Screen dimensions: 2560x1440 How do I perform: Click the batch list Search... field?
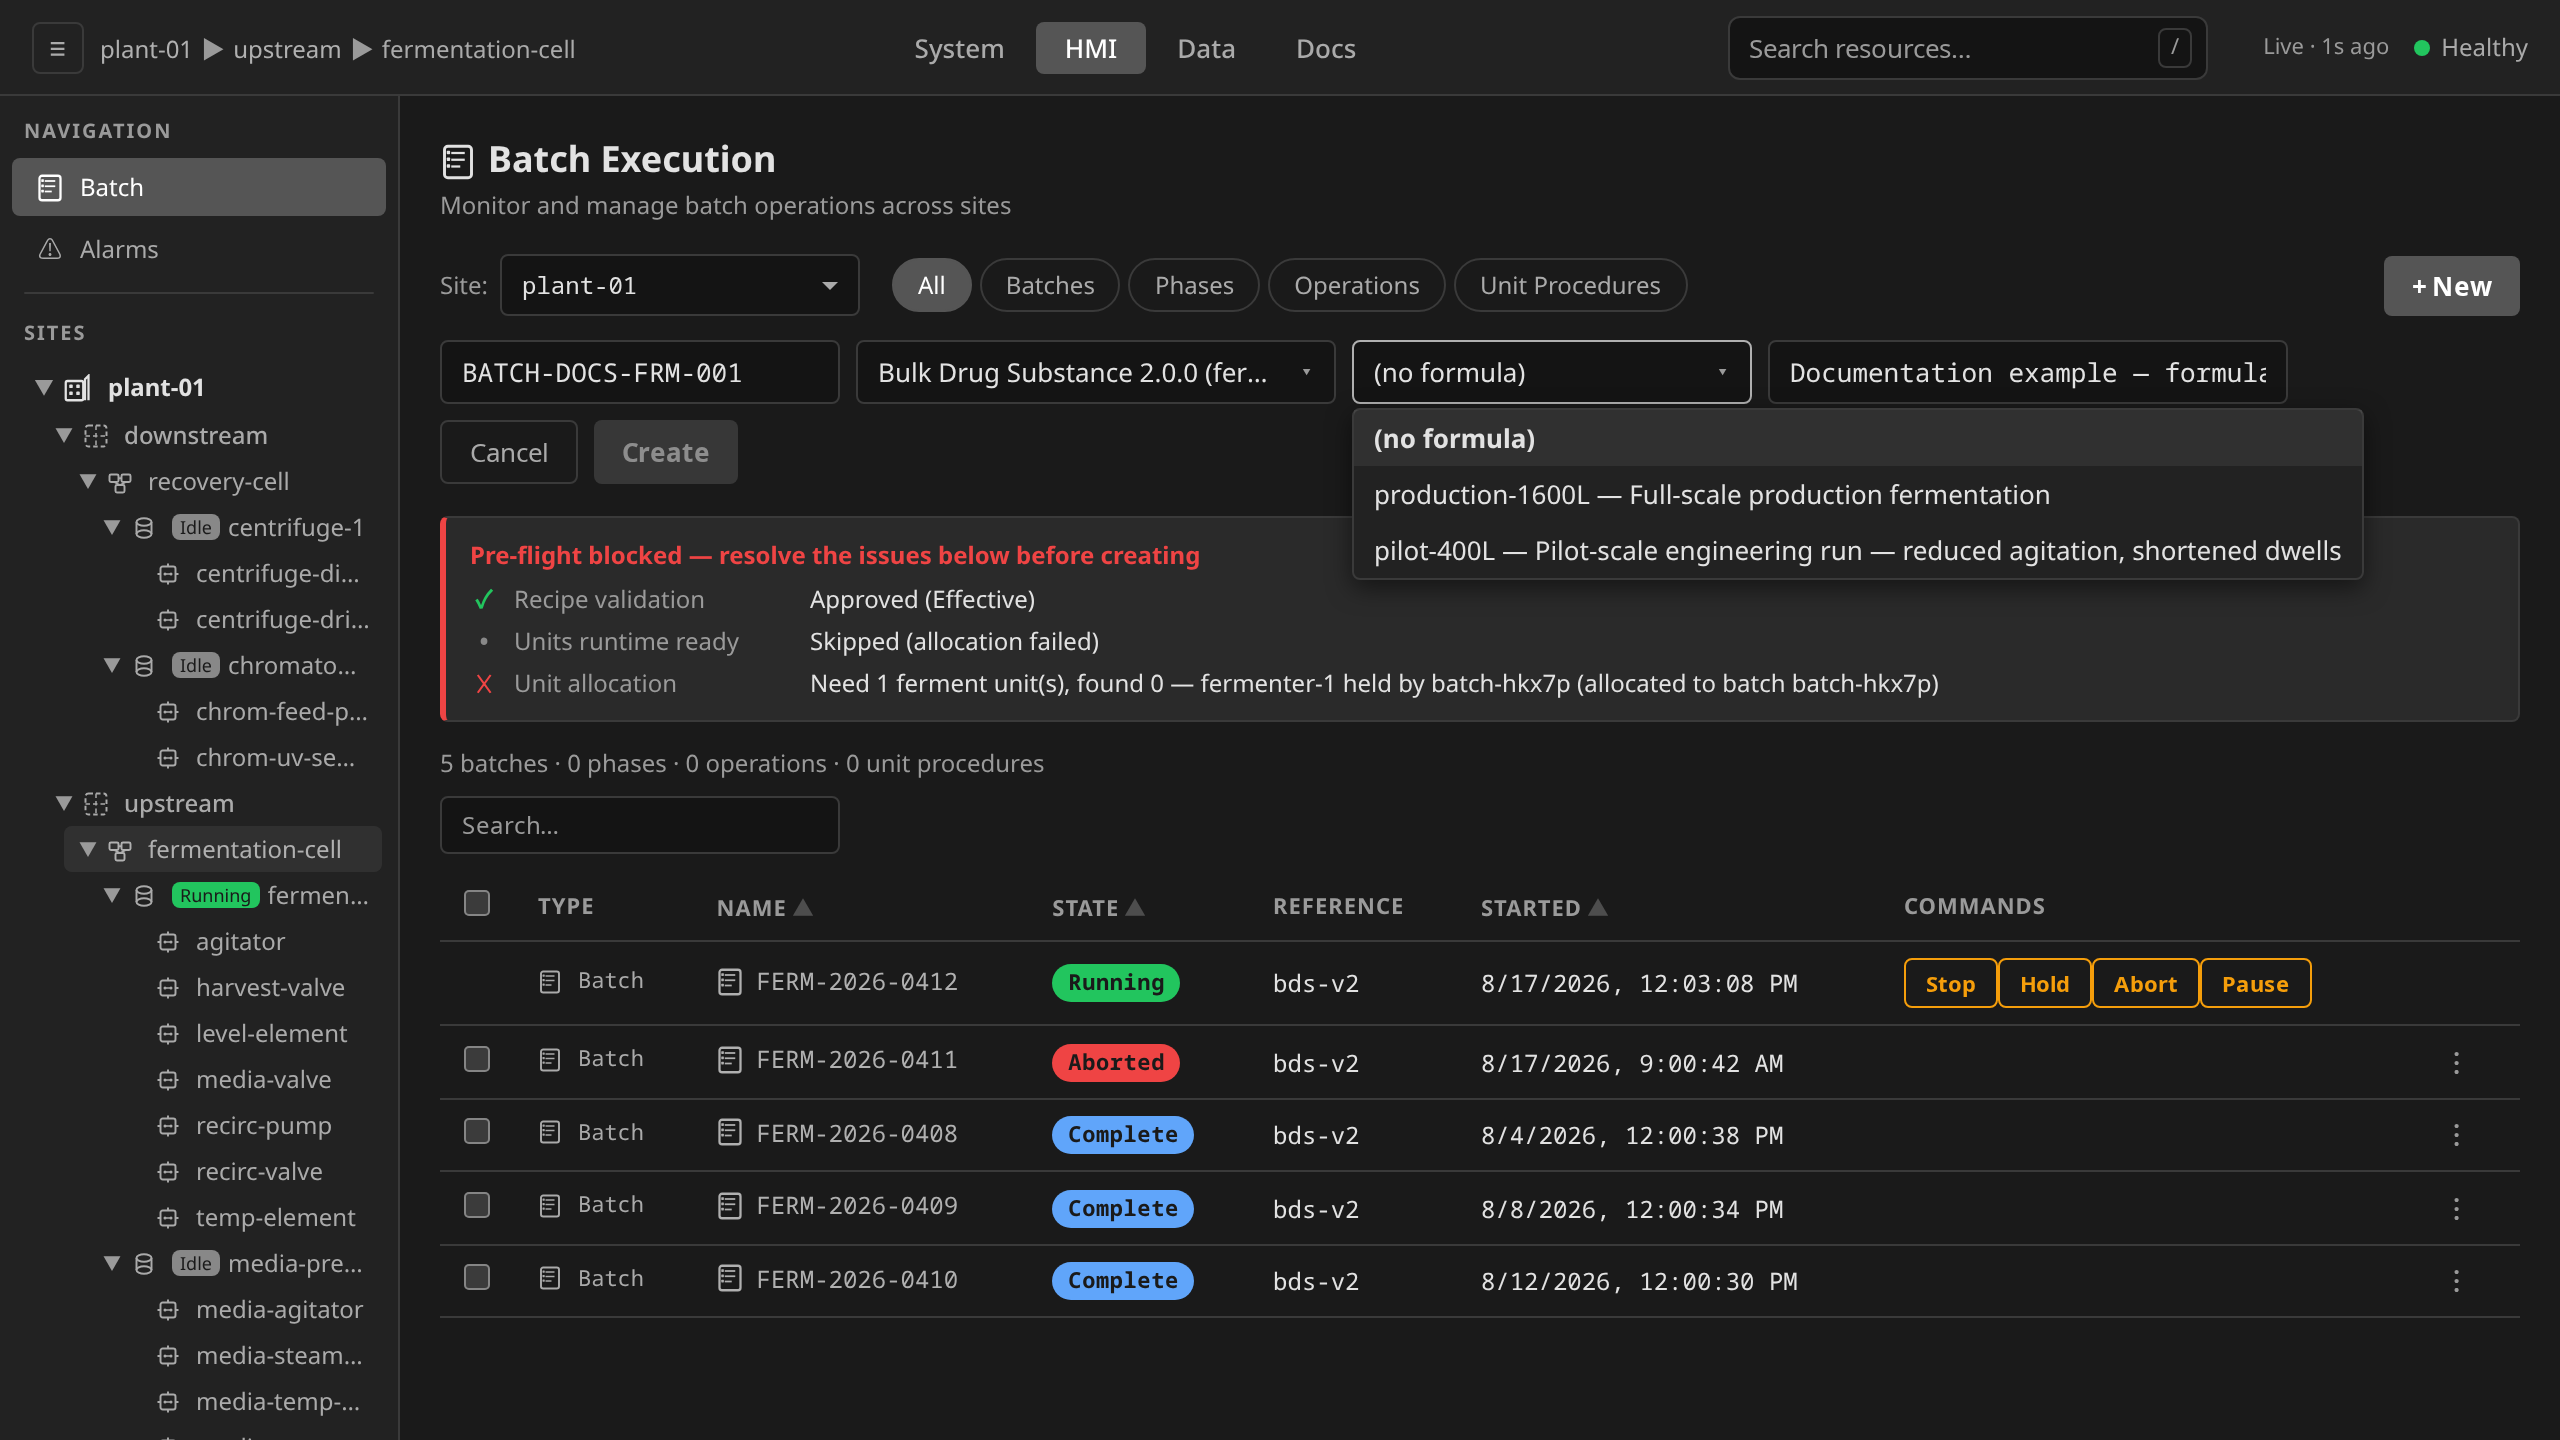pos(640,825)
